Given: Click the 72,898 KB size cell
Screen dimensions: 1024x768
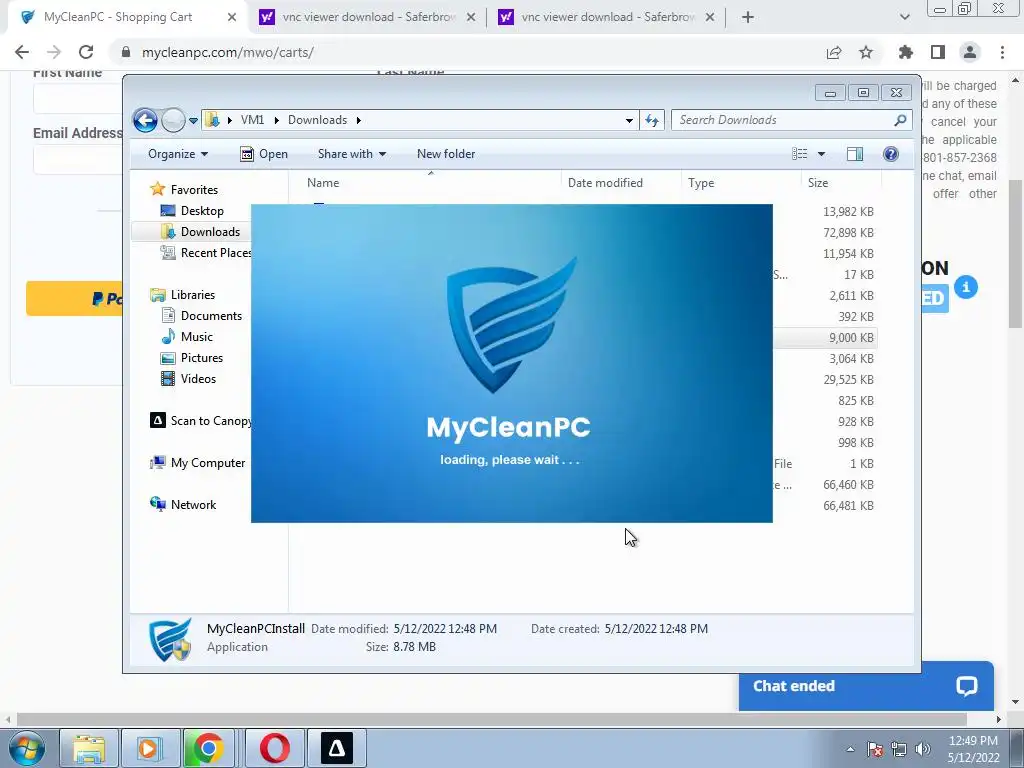Looking at the screenshot, I should coord(848,232).
